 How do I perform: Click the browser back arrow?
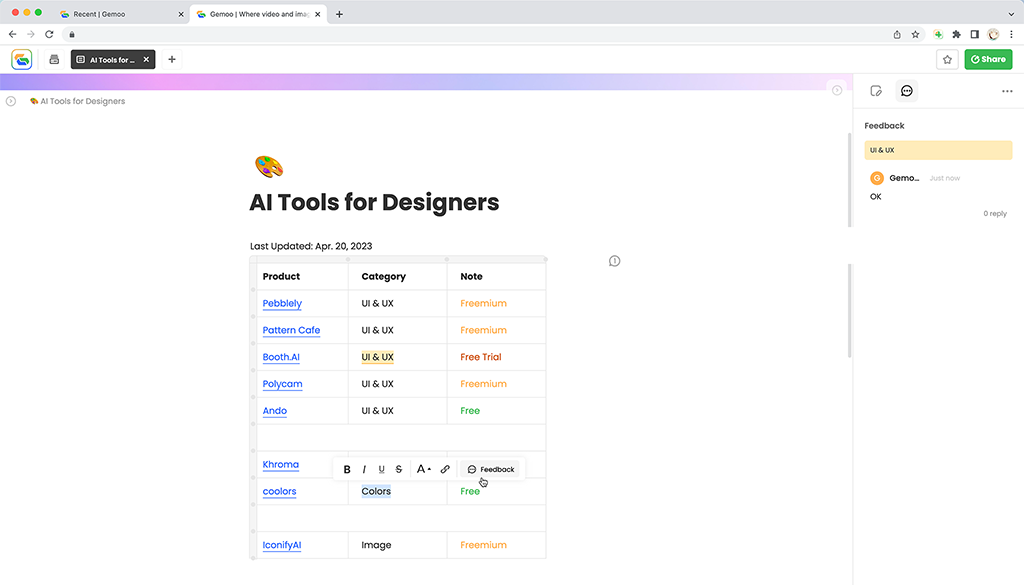click(x=12, y=34)
